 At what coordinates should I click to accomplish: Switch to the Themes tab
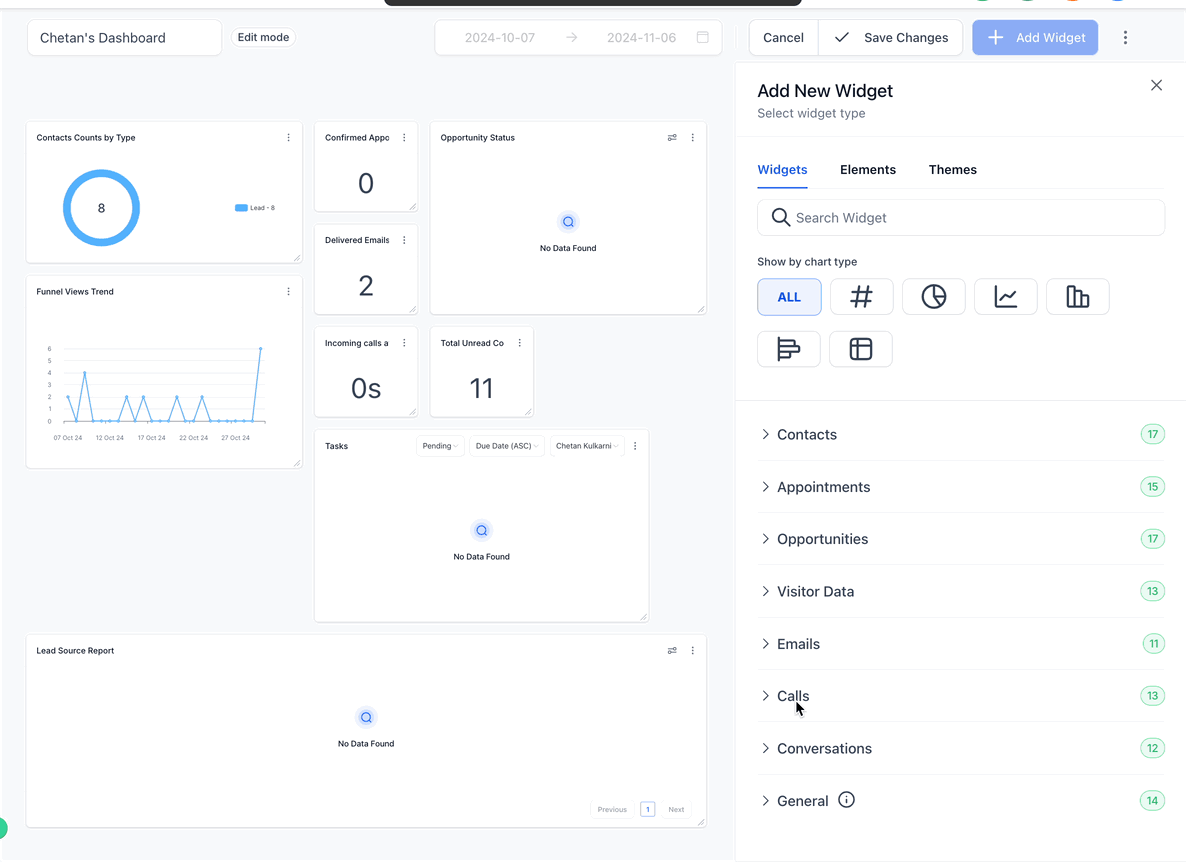click(952, 169)
